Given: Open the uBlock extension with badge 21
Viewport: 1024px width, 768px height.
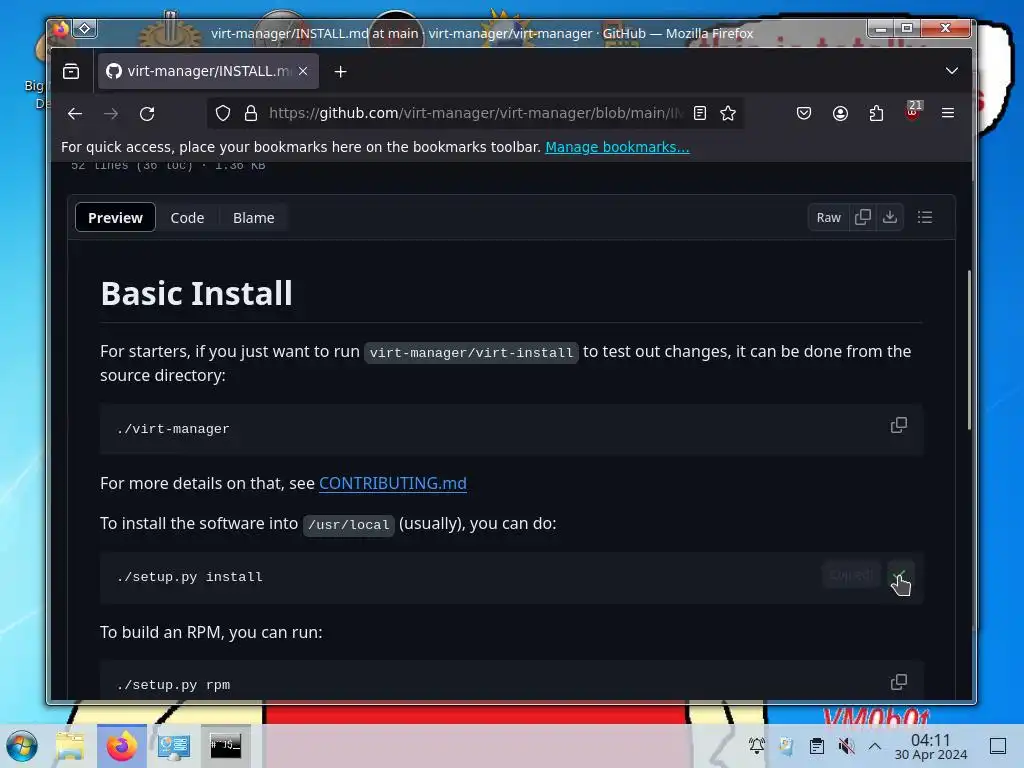Looking at the screenshot, I should point(913,111).
